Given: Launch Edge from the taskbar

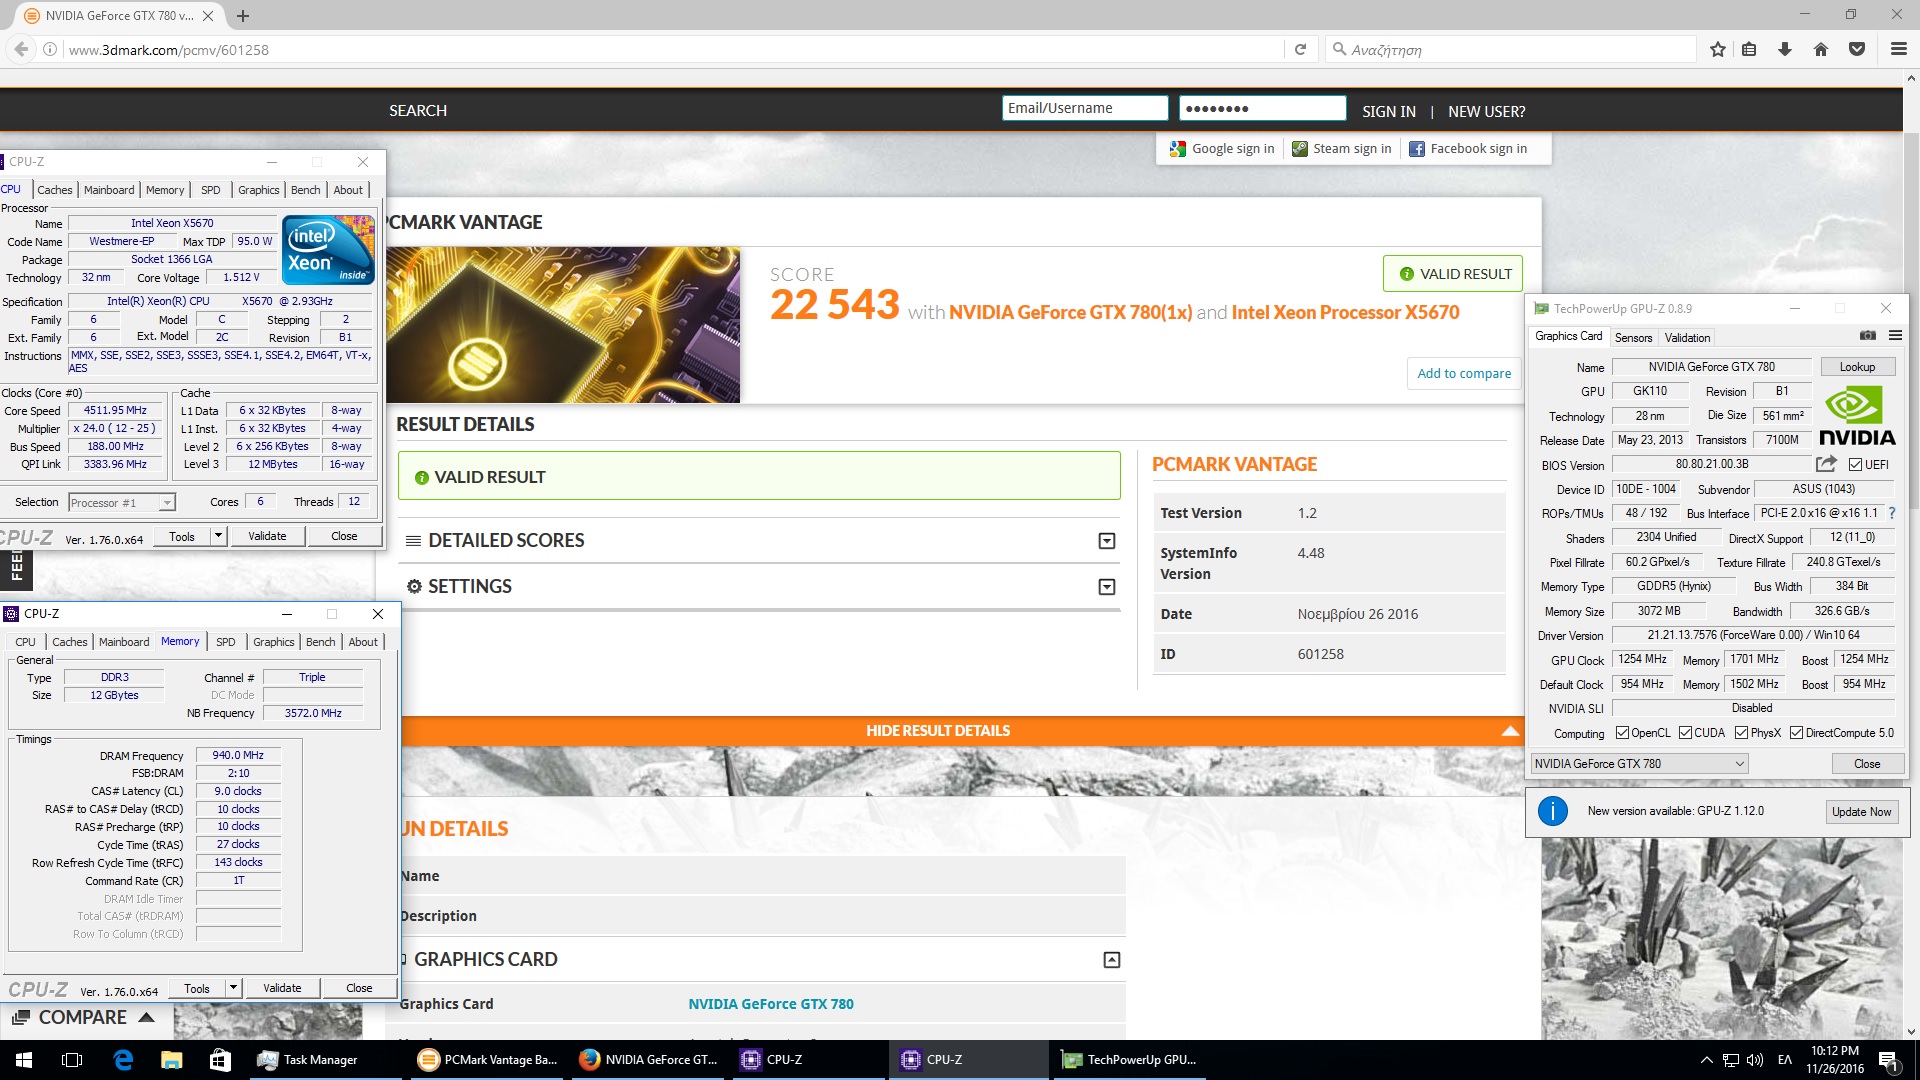Looking at the screenshot, I should click(x=123, y=1060).
